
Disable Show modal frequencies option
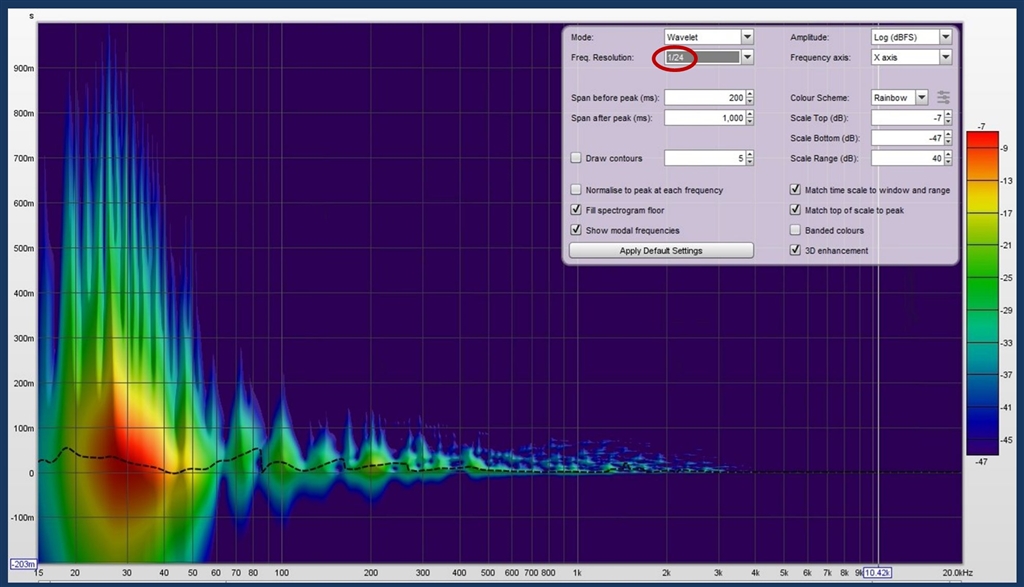(x=576, y=230)
